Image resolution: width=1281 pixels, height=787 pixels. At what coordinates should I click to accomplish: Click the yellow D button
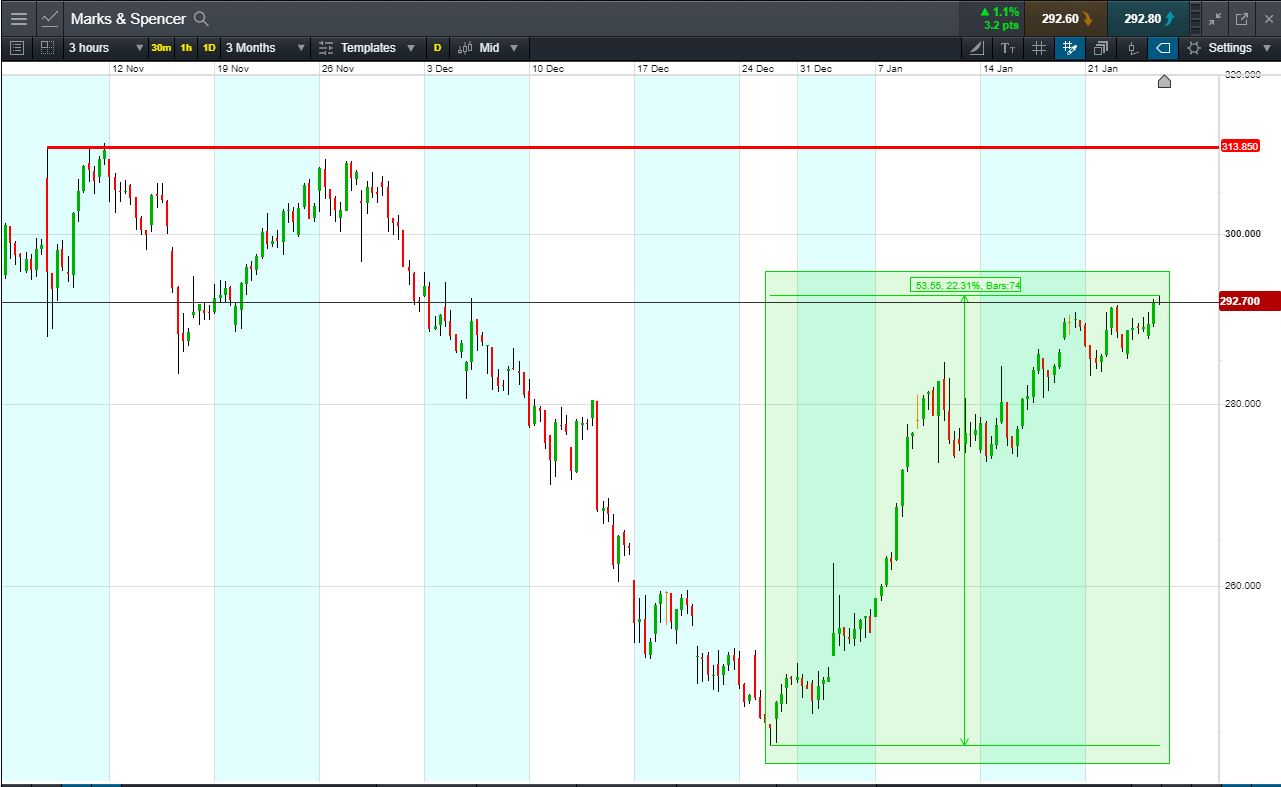tap(437, 47)
